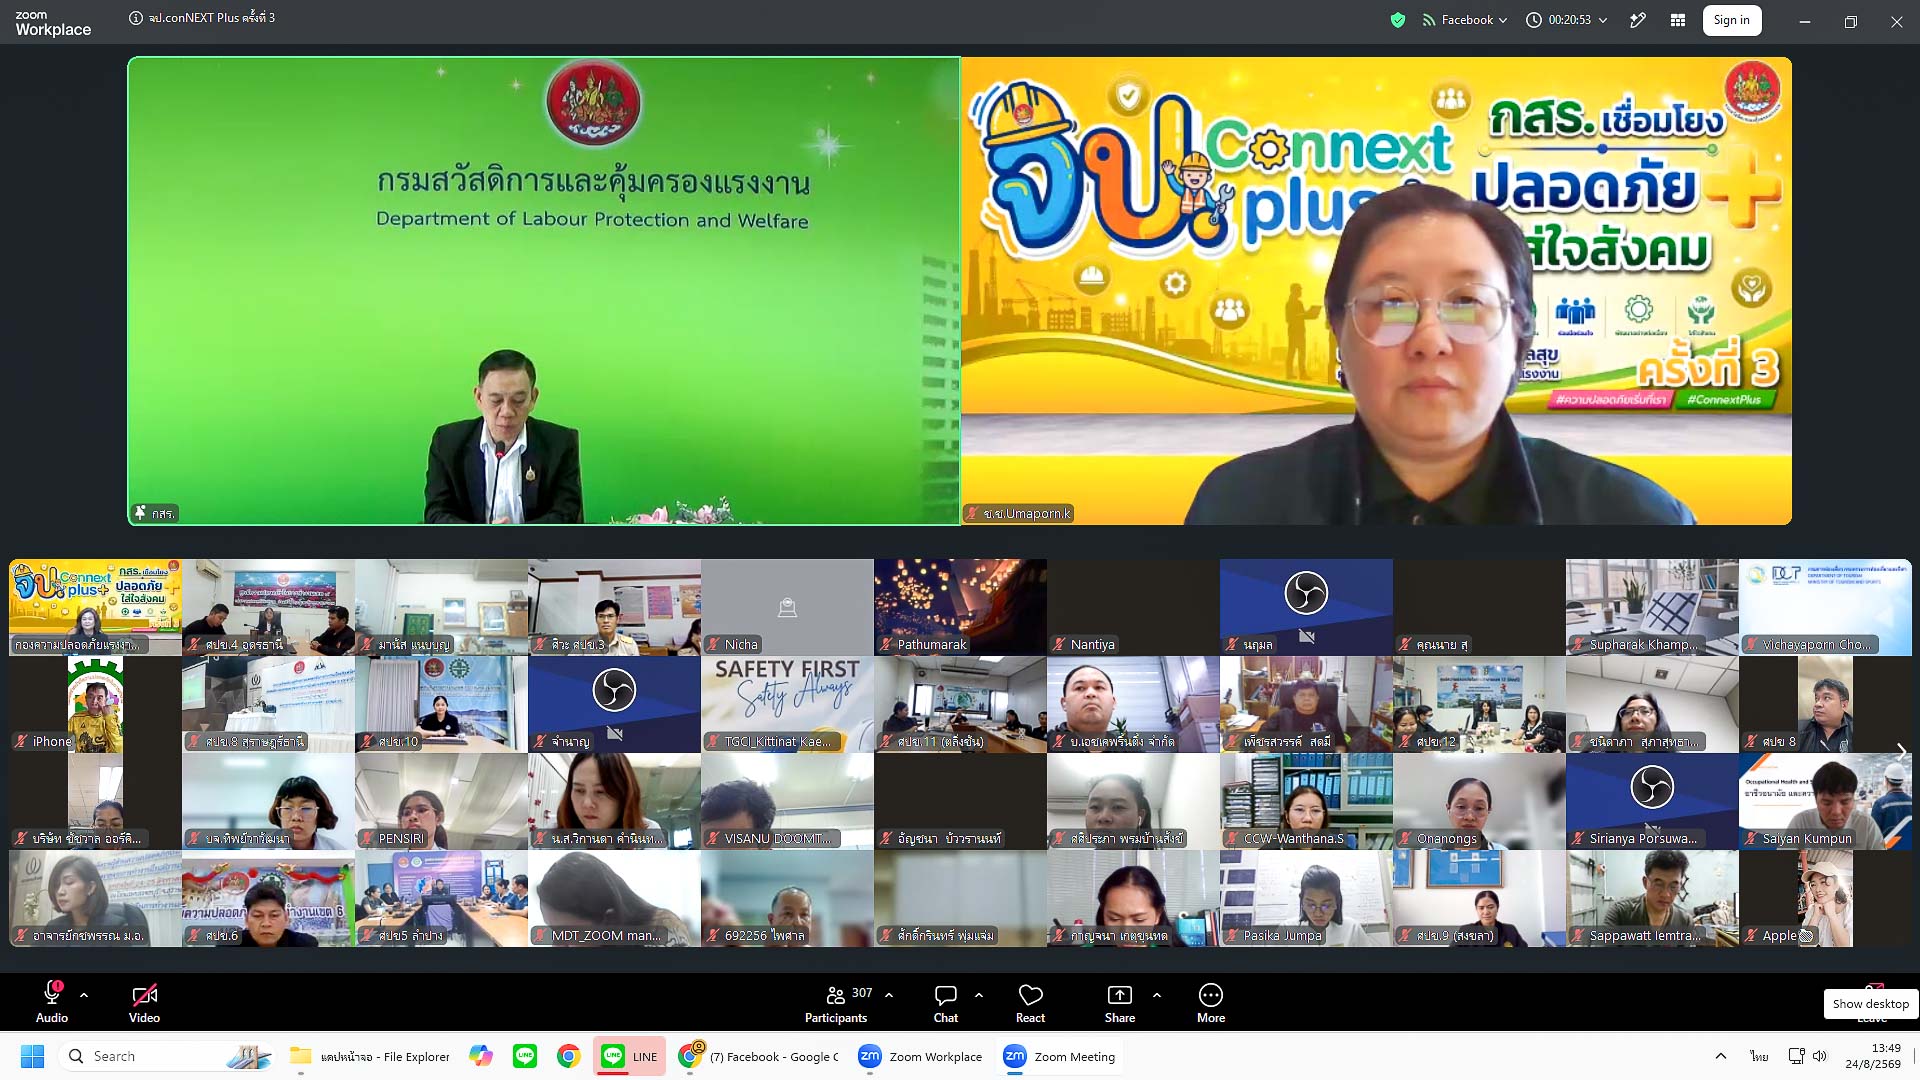Open the pinned Google Chrome taskbar icon

pyautogui.click(x=569, y=1056)
